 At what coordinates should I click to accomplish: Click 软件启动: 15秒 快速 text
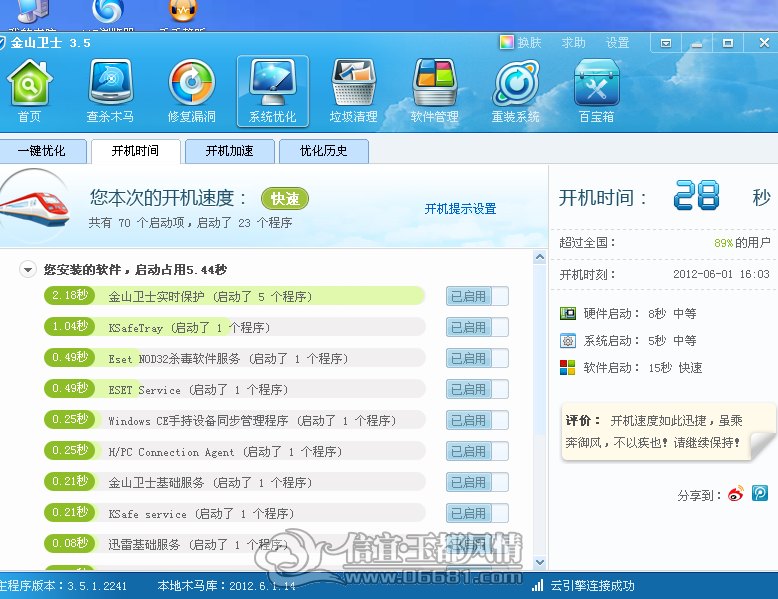pos(643,368)
